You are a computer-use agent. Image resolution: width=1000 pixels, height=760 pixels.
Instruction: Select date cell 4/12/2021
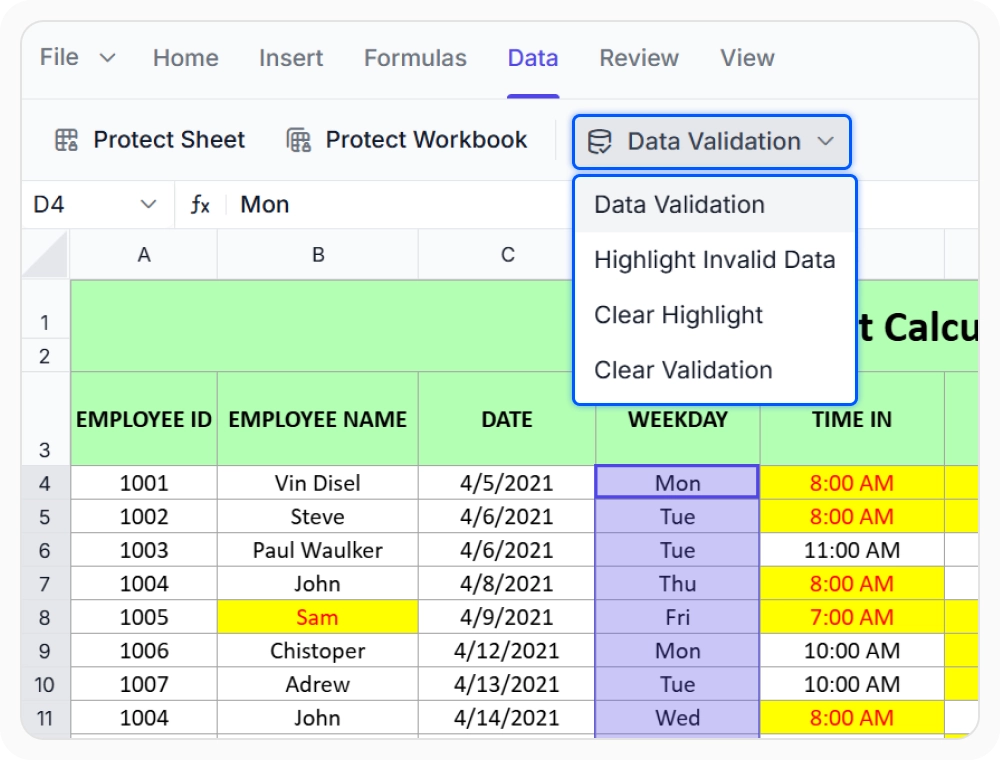(507, 651)
